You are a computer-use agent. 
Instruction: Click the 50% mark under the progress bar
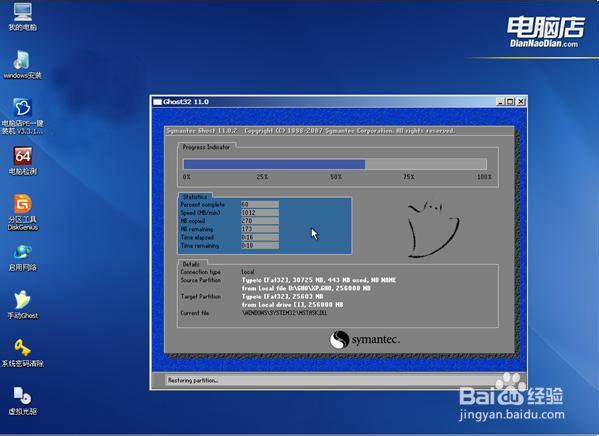point(336,177)
